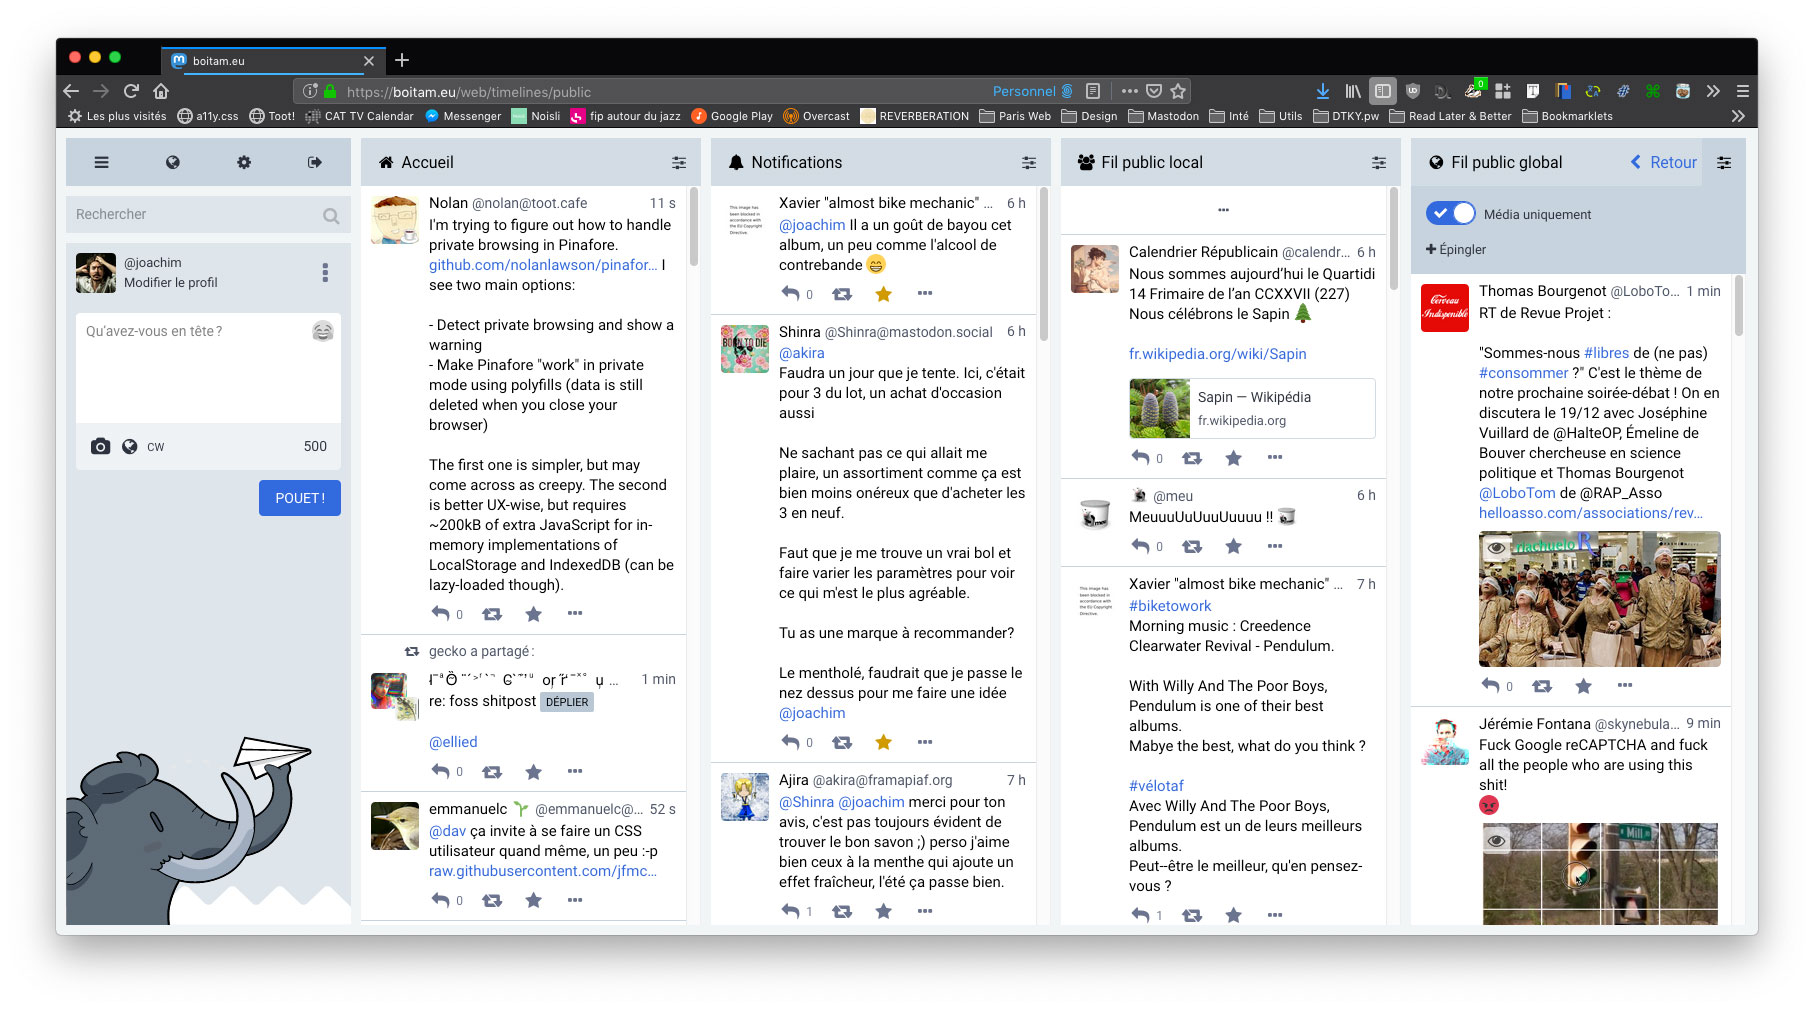Open the Notifications column settings sliders
The height and width of the screenshot is (1009, 1814).
pyautogui.click(x=1029, y=162)
